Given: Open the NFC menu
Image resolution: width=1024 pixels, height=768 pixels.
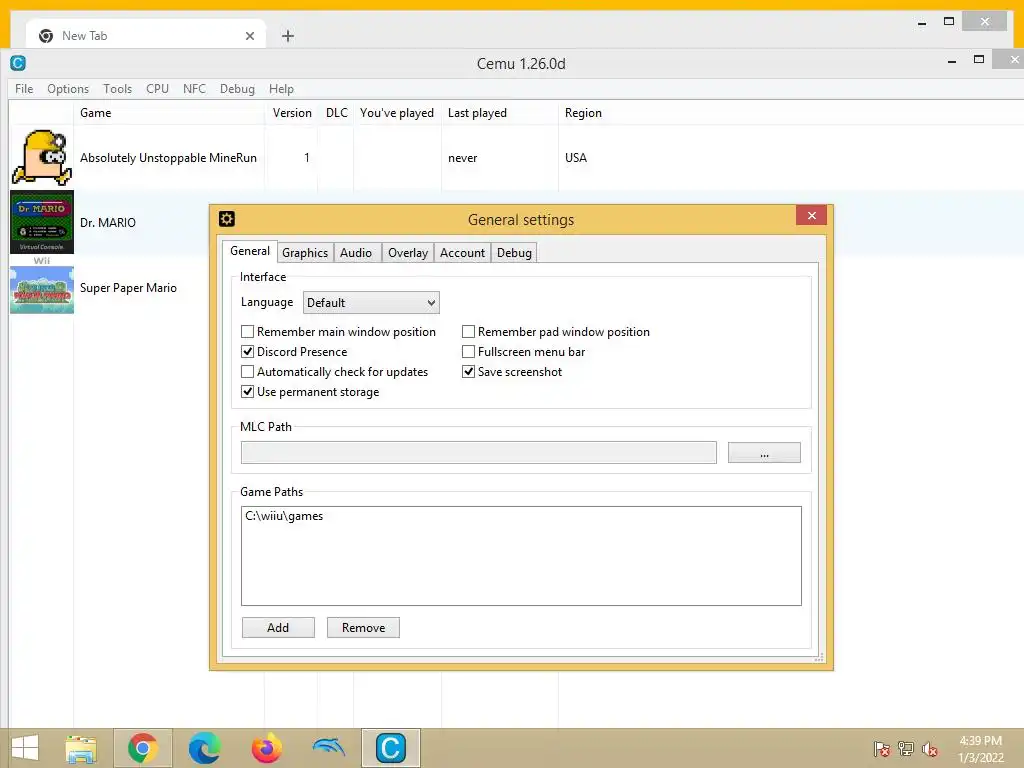Looking at the screenshot, I should pos(194,89).
